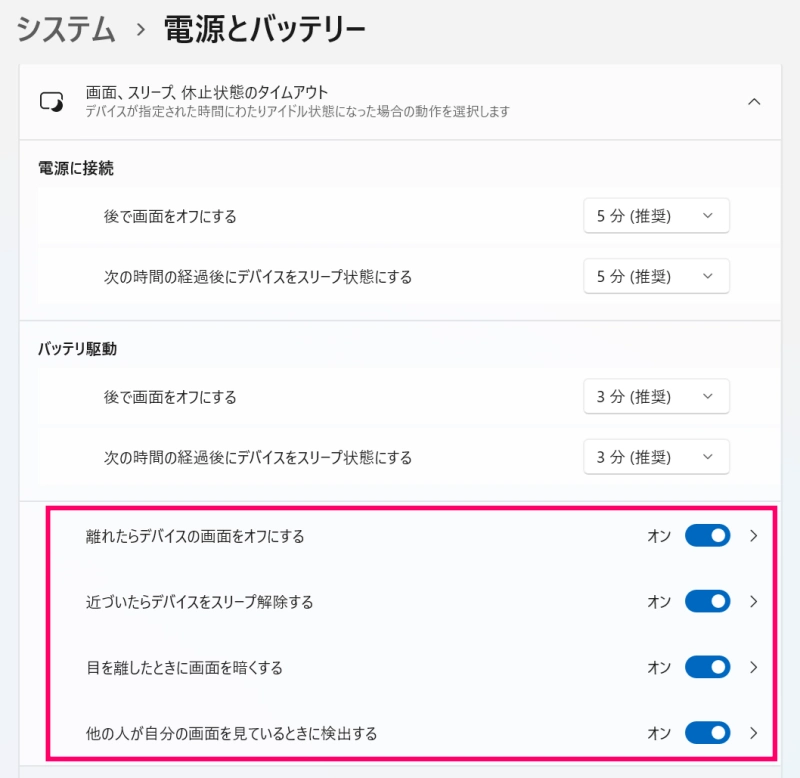Turn off 他の人が自分の画面を見ているときに検出する
Screen dimensions: 800x778
(x=707, y=733)
